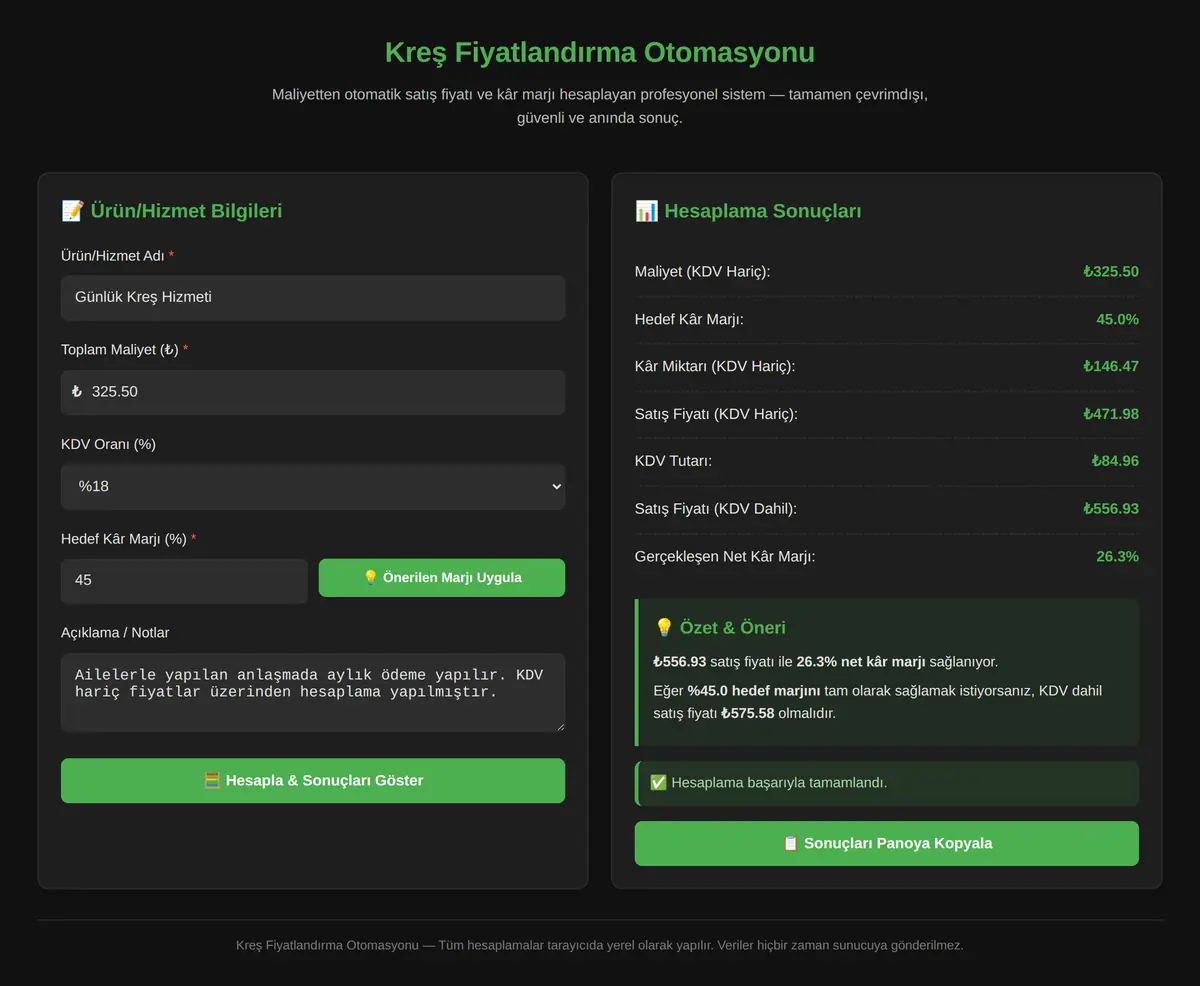Click Hesapla & Sonuçları Göster button

pyautogui.click(x=313, y=780)
